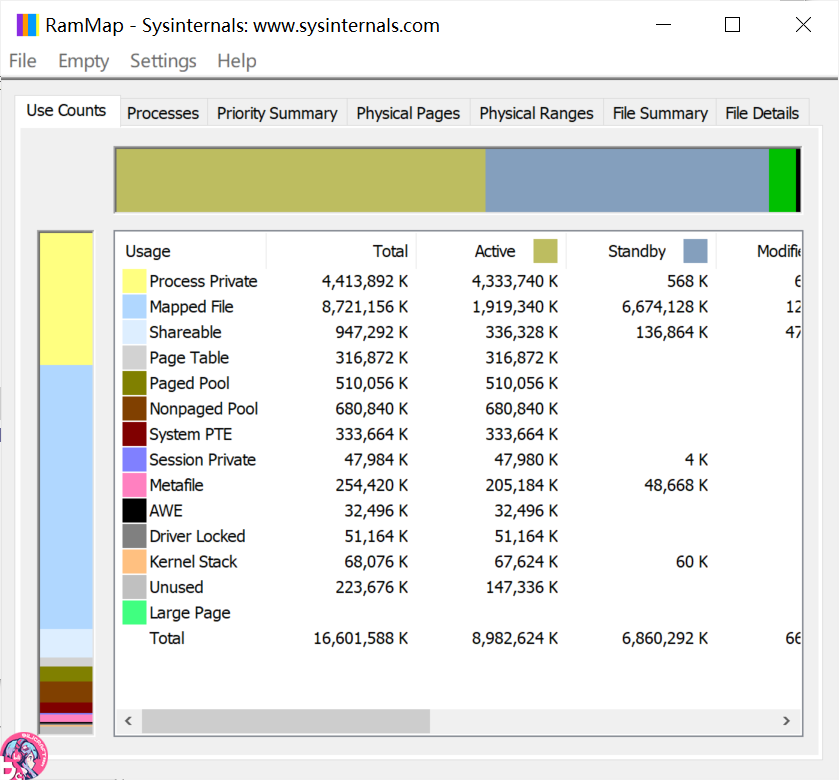Switch to the Priority Summary tab
This screenshot has height=780, width=839.
[x=277, y=113]
